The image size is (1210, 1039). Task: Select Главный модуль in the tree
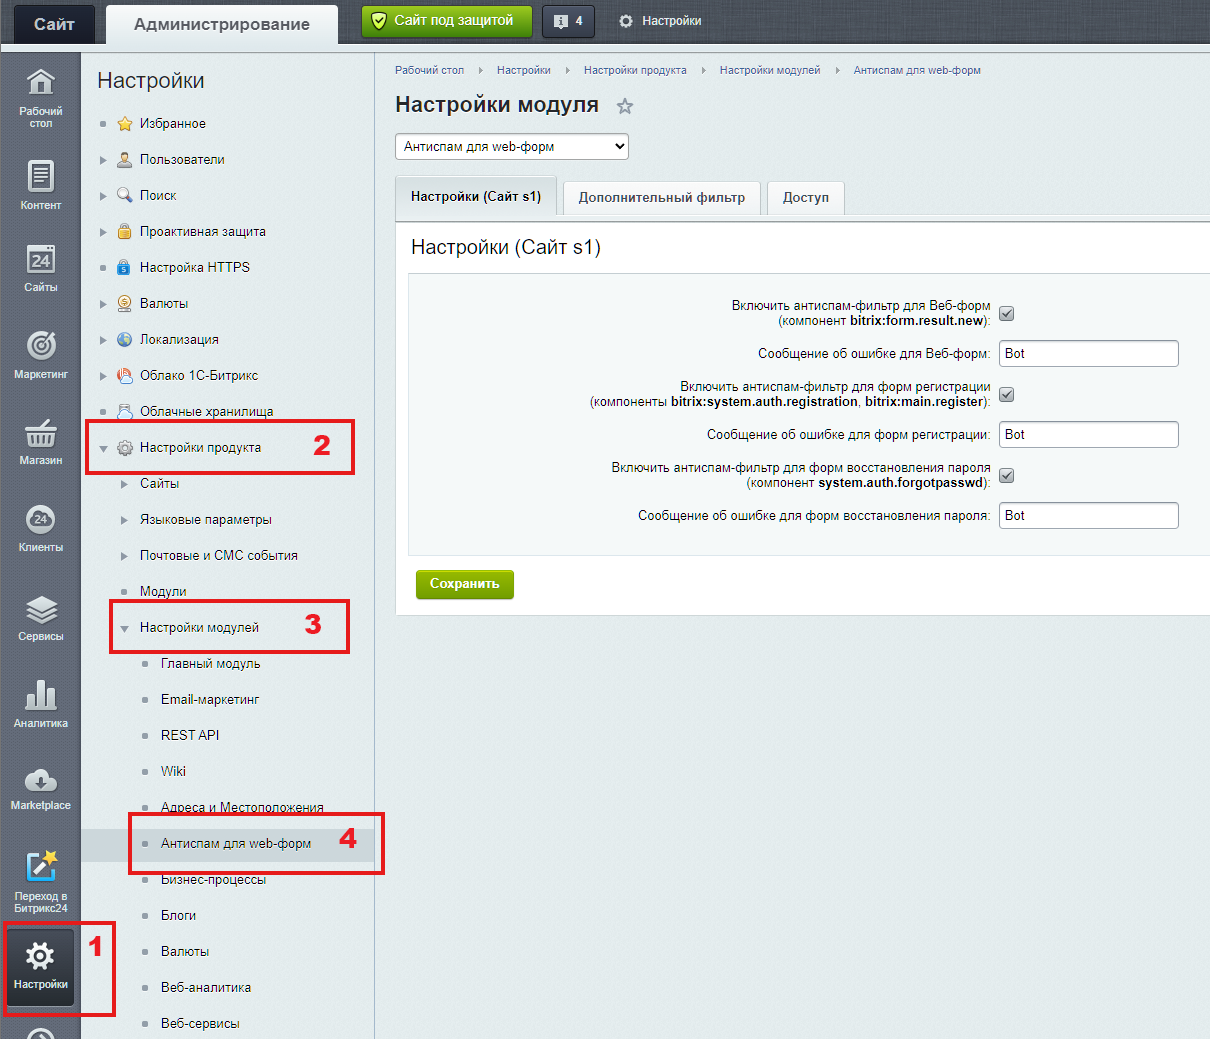(210, 663)
